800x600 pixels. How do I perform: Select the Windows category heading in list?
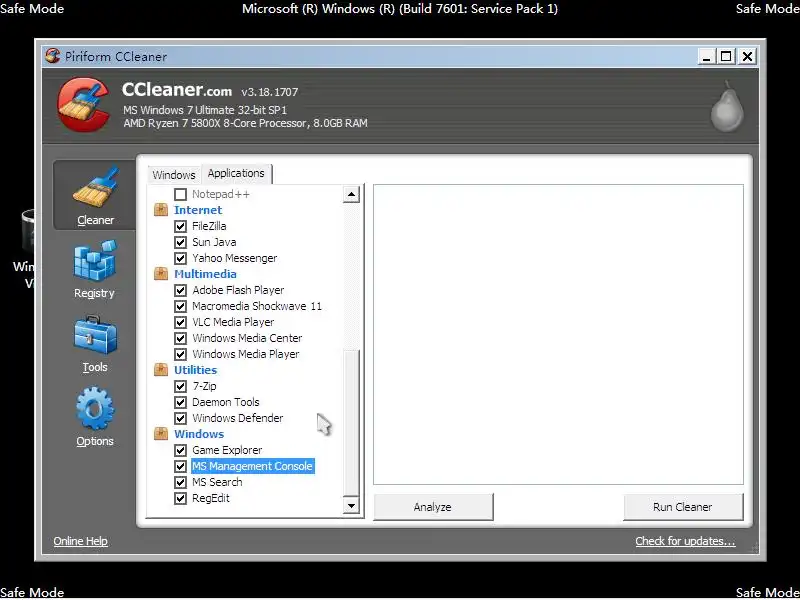[199, 434]
